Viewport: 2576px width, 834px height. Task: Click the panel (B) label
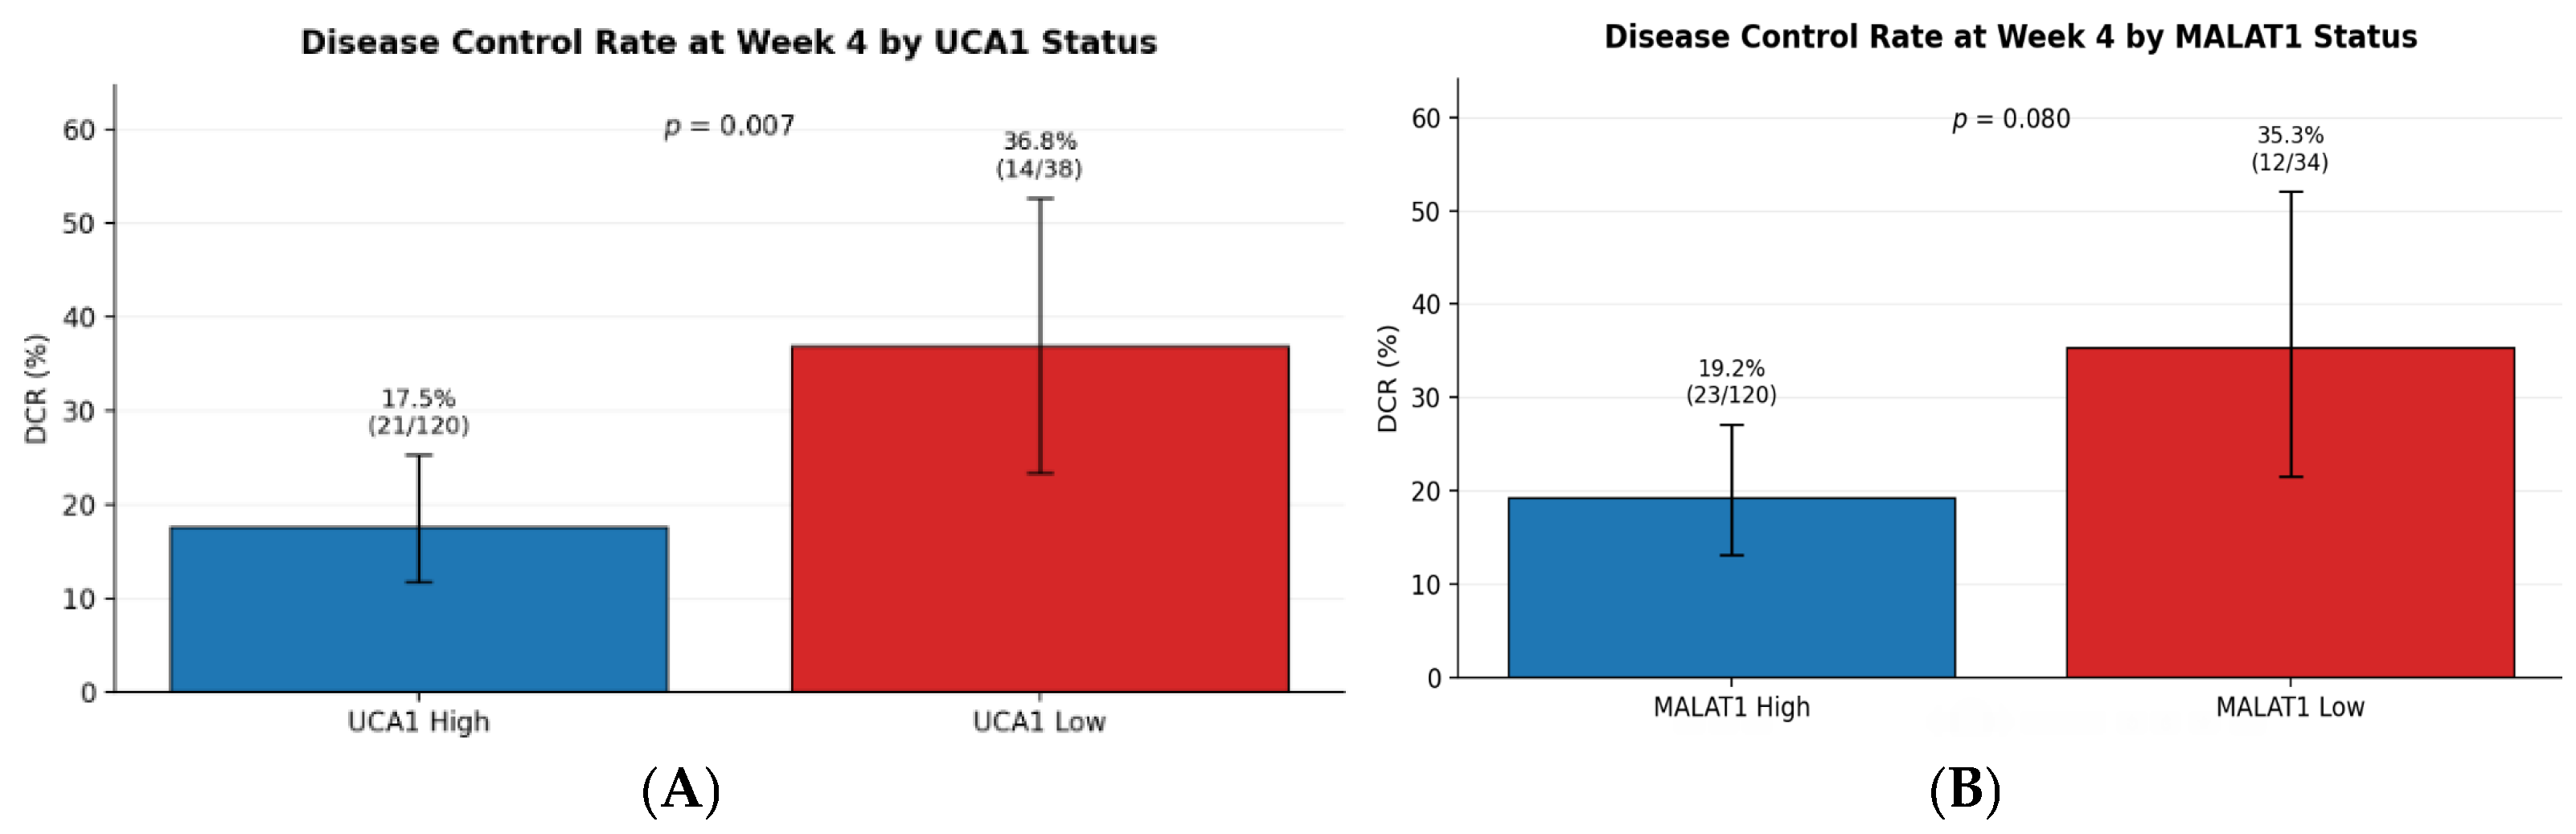pyautogui.click(x=1965, y=790)
